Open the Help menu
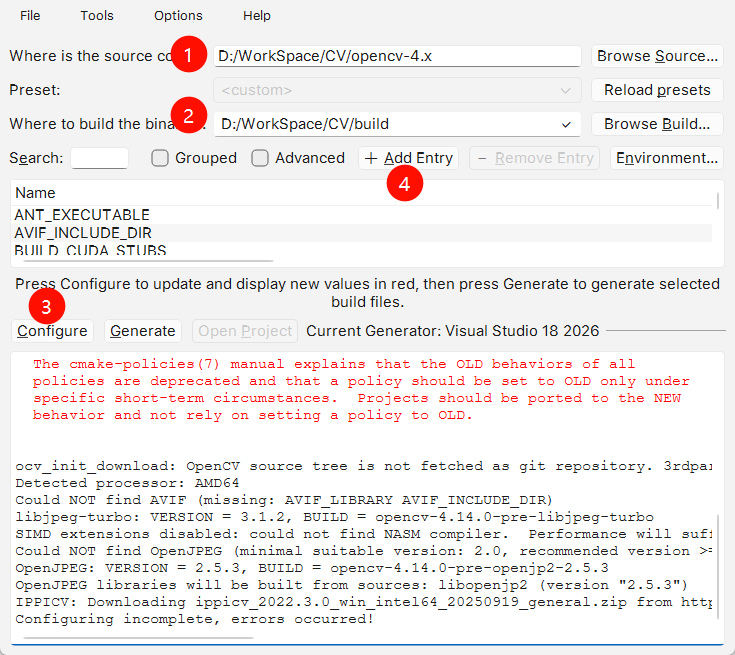 pyautogui.click(x=257, y=15)
